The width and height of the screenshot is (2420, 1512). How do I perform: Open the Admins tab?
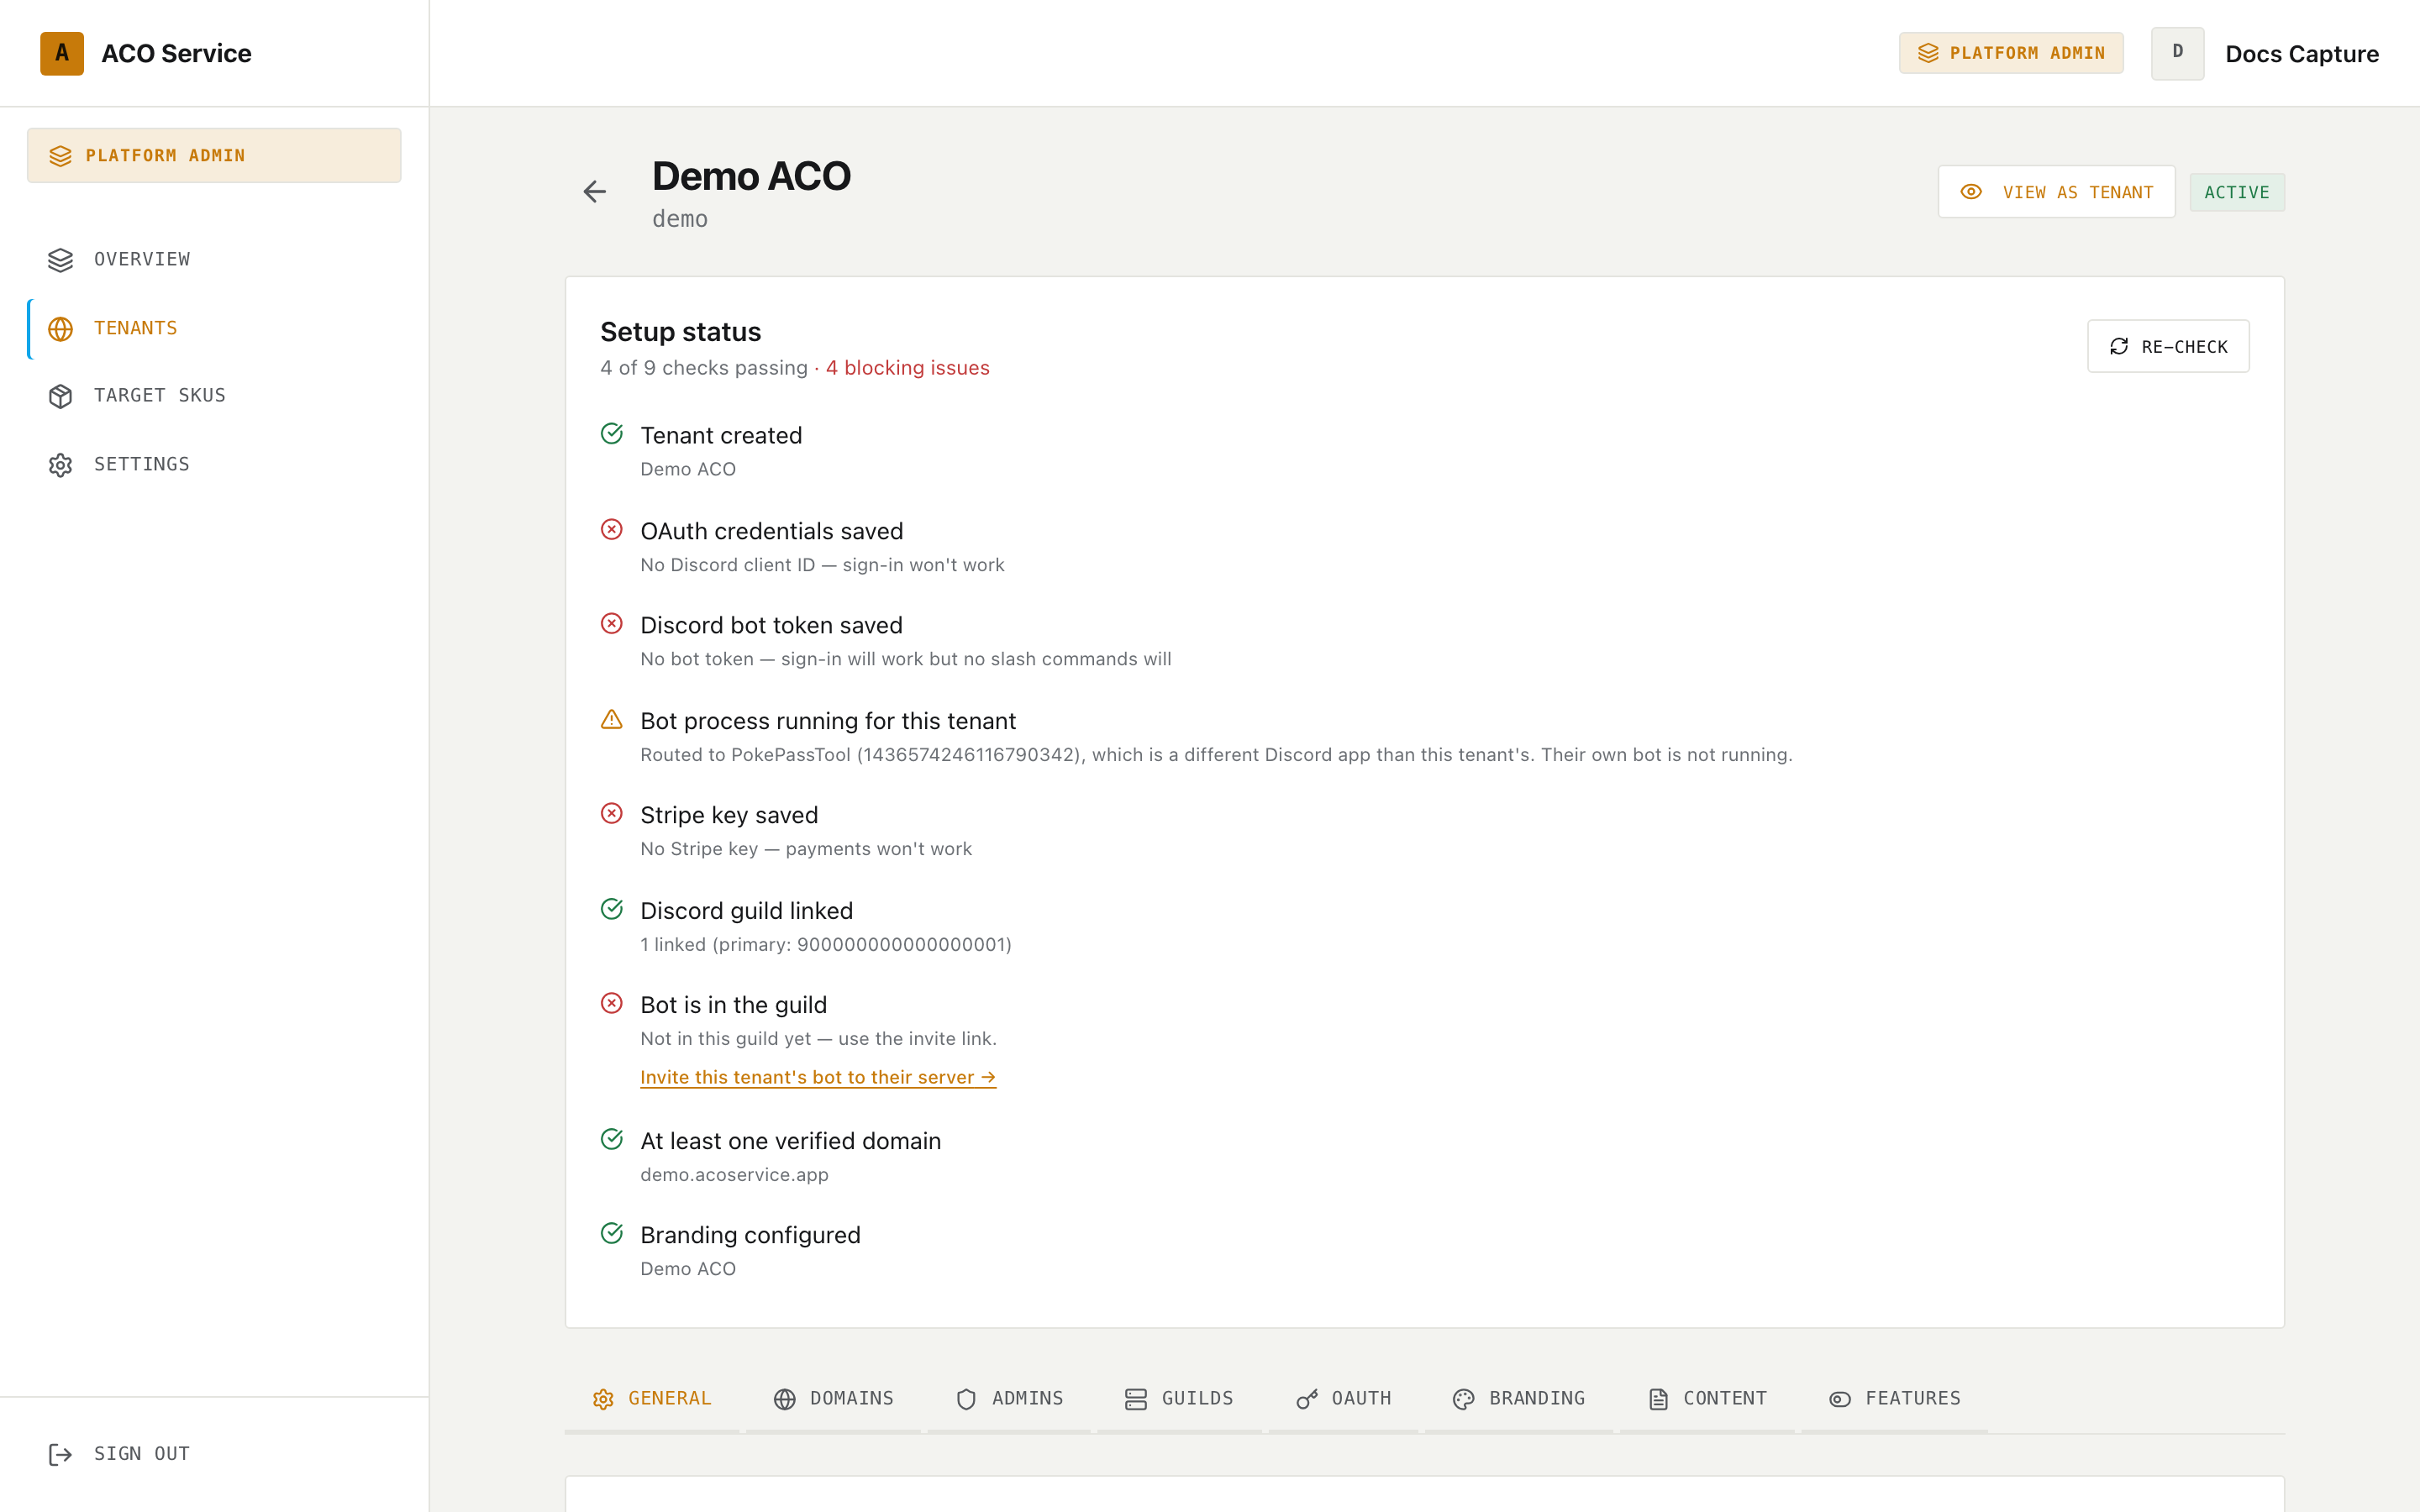[x=1009, y=1399]
